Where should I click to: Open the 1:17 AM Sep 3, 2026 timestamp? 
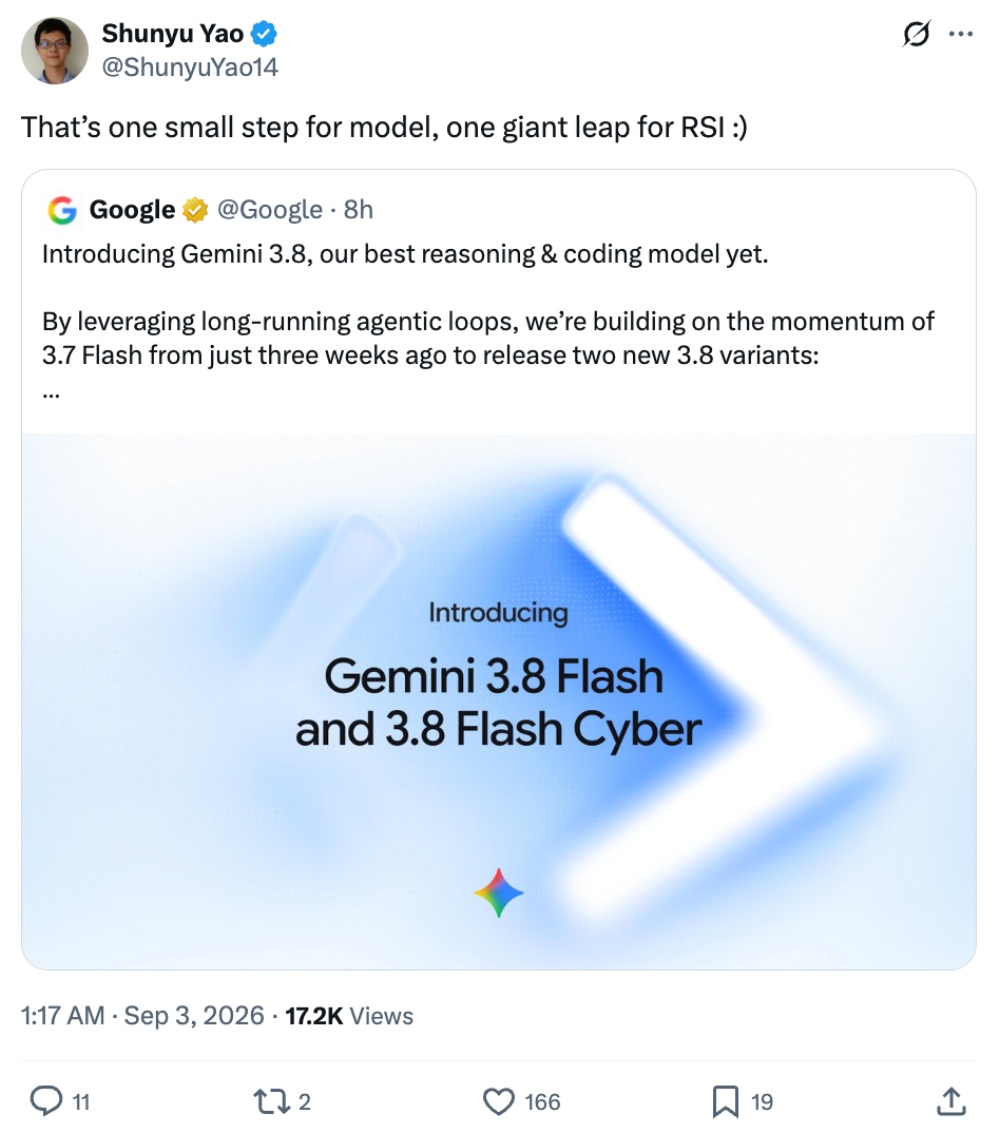pos(142,1015)
